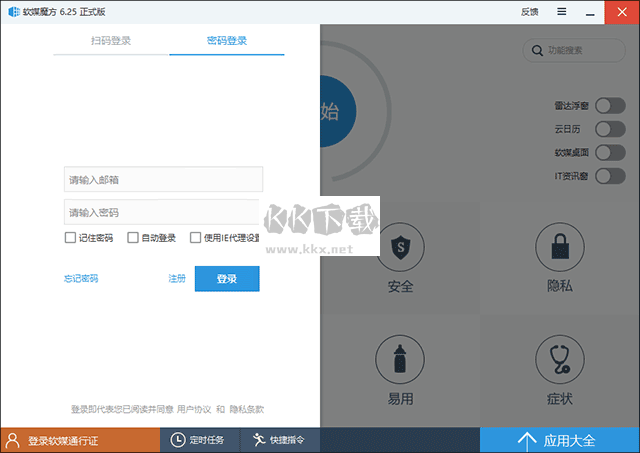This screenshot has width=640, height=453.
Task: Open the 隐私 padlock icon
Action: (560, 247)
